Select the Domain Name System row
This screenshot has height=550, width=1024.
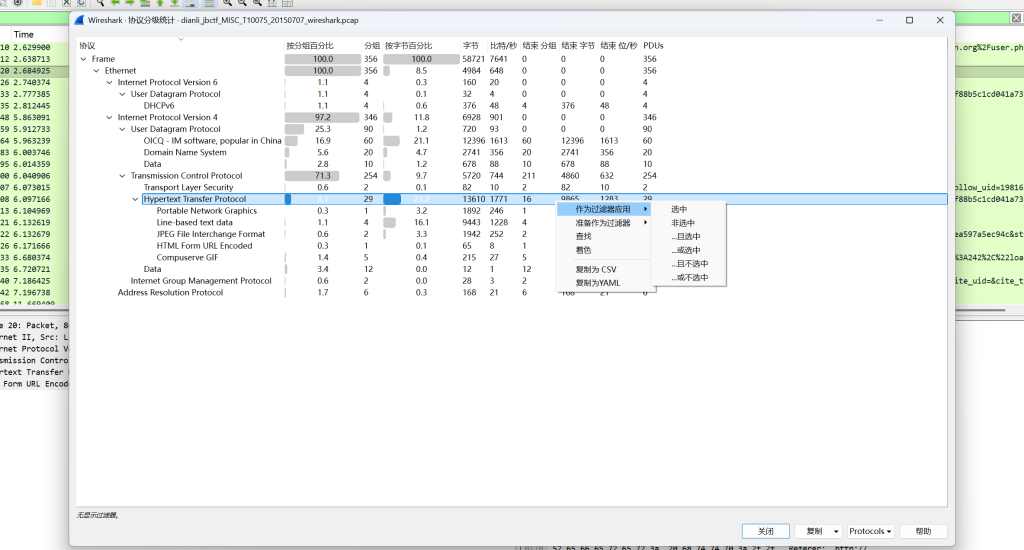pyautogui.click(x=185, y=153)
